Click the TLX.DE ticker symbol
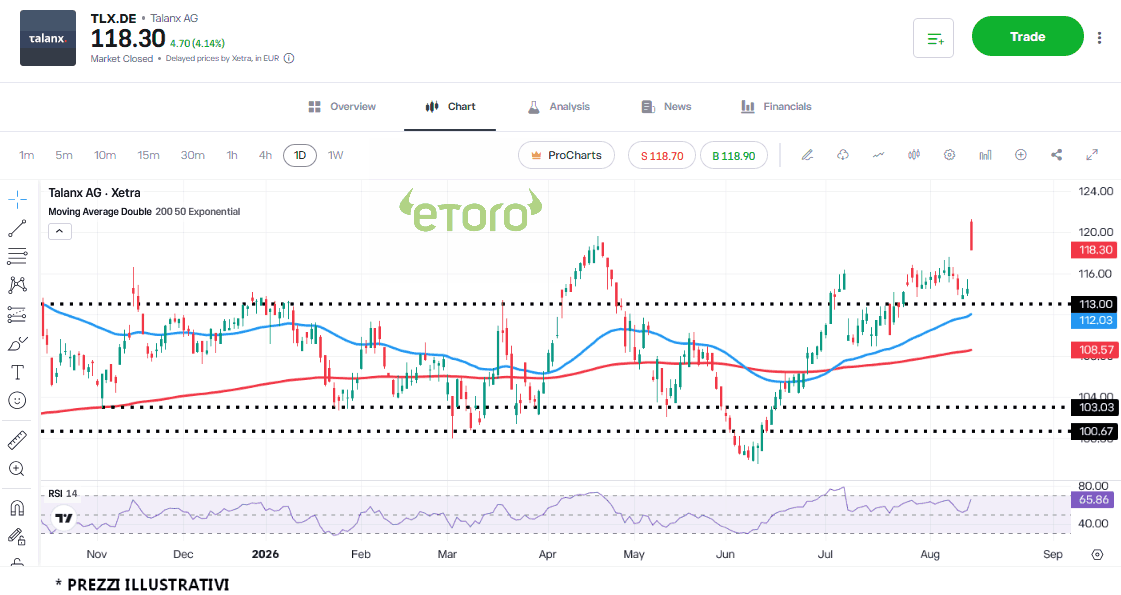The height and width of the screenshot is (595, 1121). pos(113,19)
